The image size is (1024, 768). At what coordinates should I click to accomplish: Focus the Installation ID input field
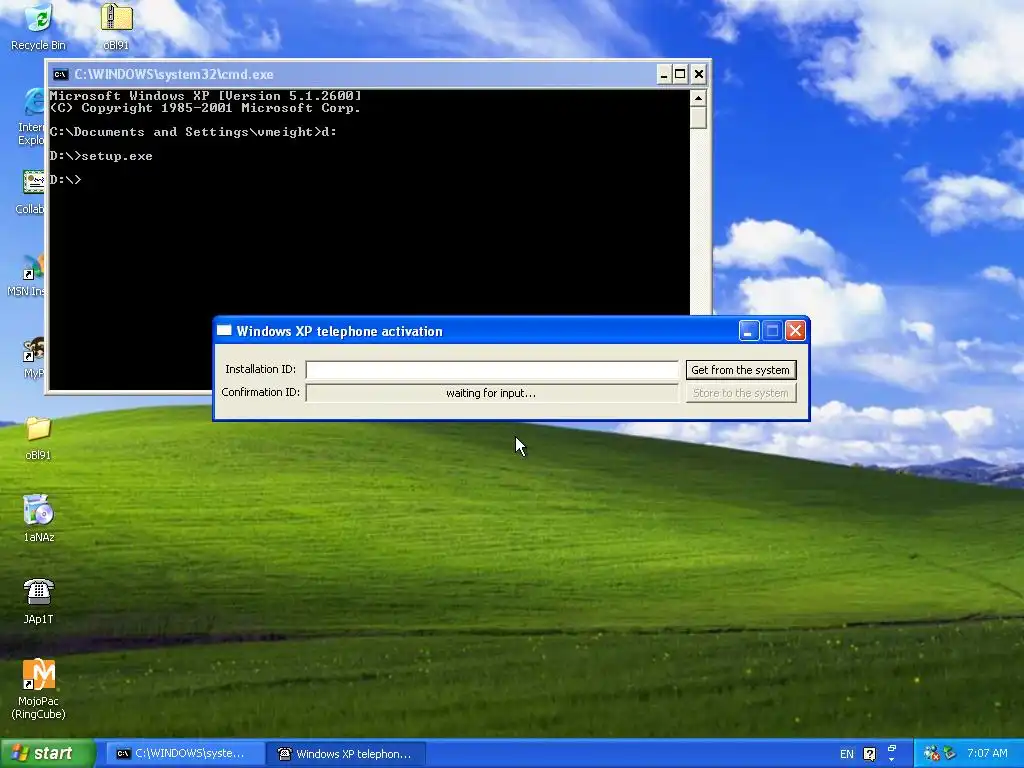492,370
